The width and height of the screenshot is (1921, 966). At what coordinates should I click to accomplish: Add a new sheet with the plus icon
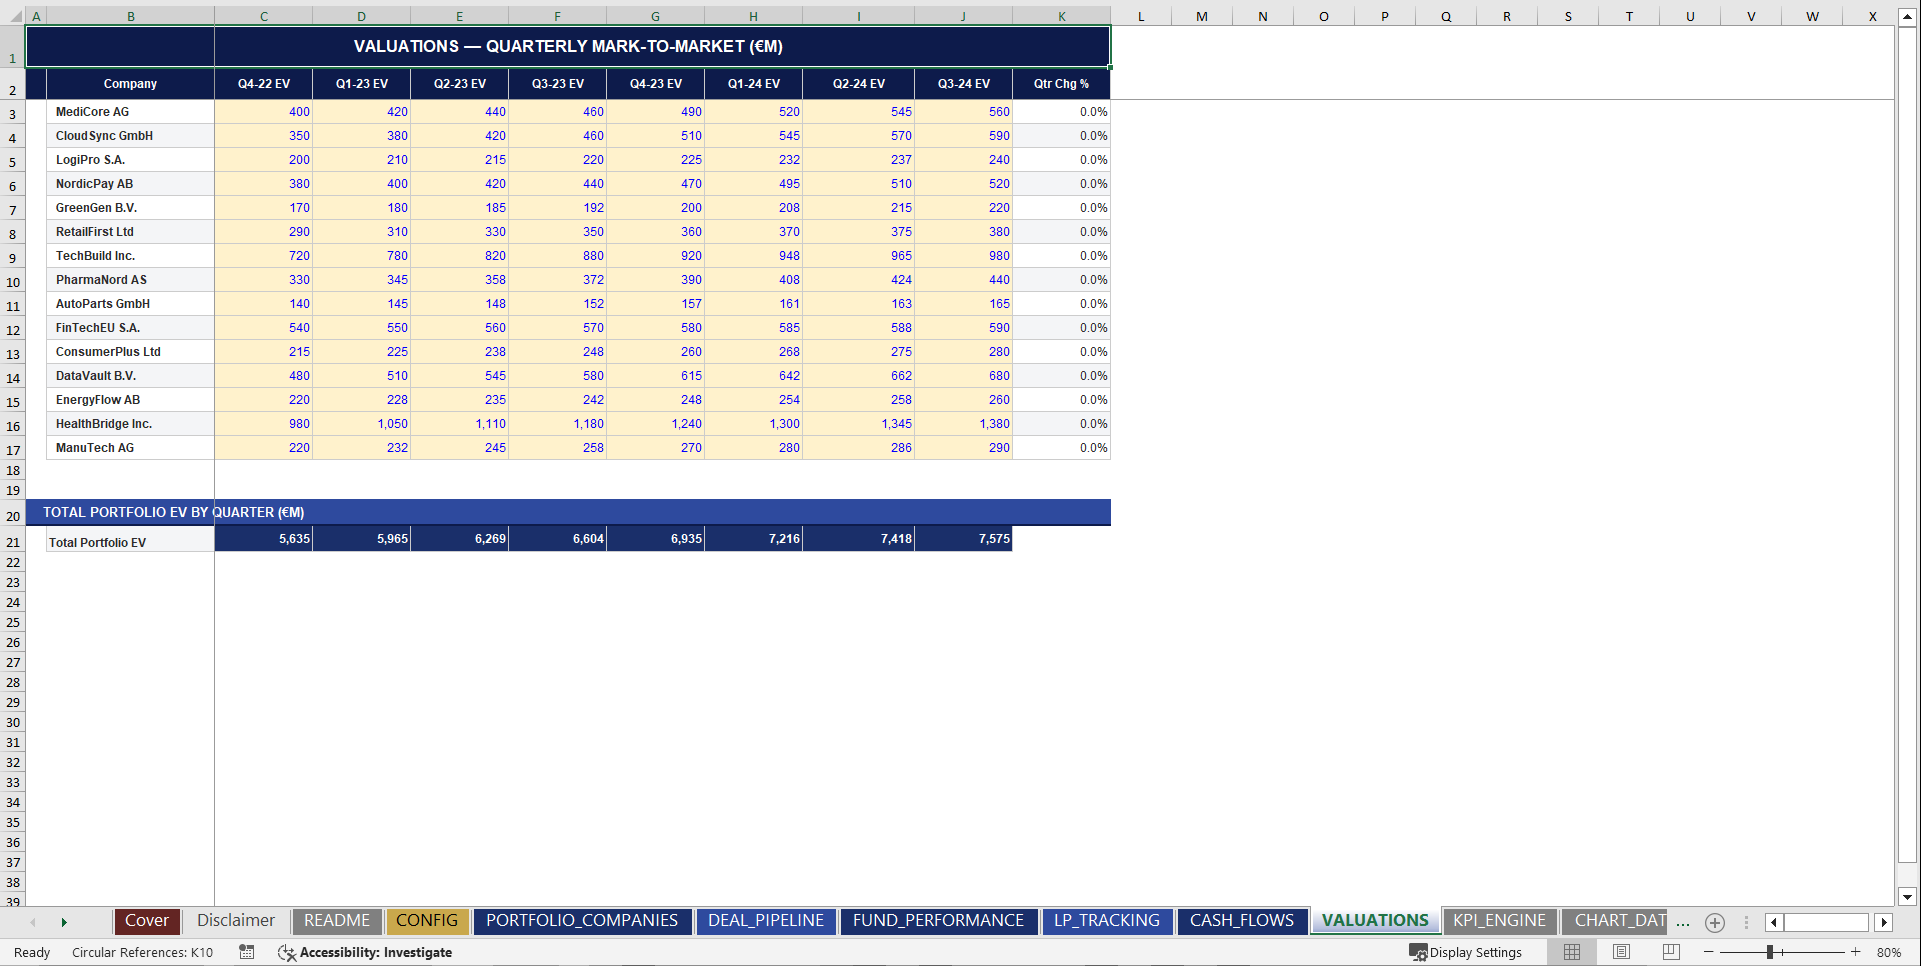tap(1715, 922)
